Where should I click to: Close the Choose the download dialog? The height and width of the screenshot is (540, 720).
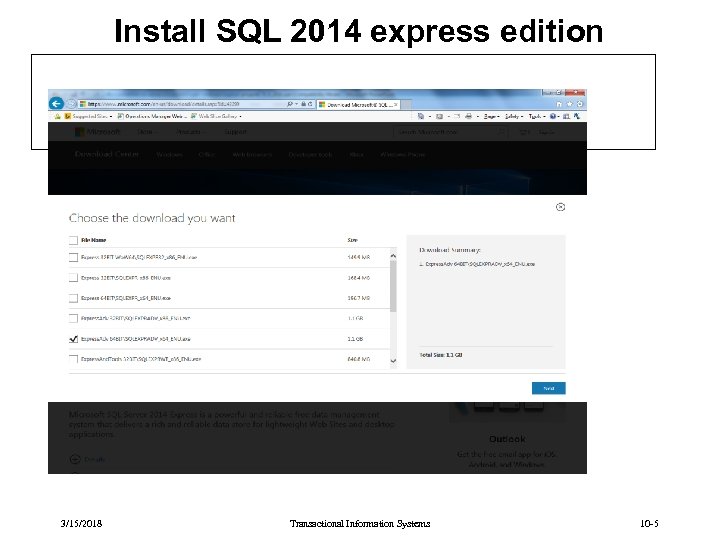tap(560, 207)
